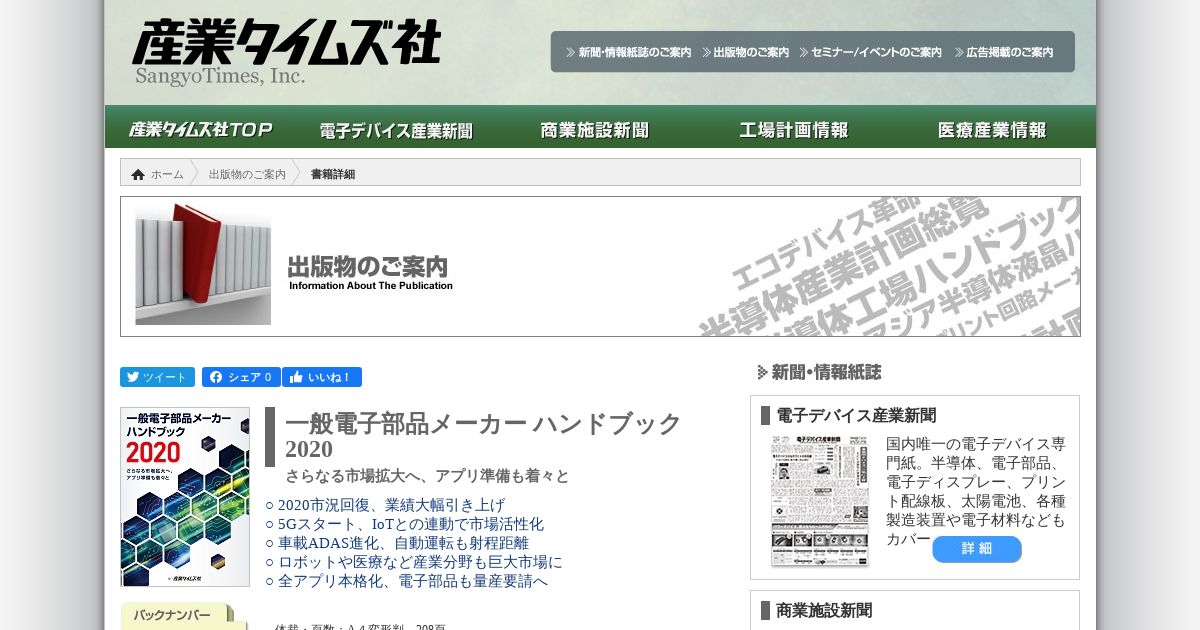Screen dimensions: 1200x630
Task: Click the blue 詳細 button
Action: [977, 549]
